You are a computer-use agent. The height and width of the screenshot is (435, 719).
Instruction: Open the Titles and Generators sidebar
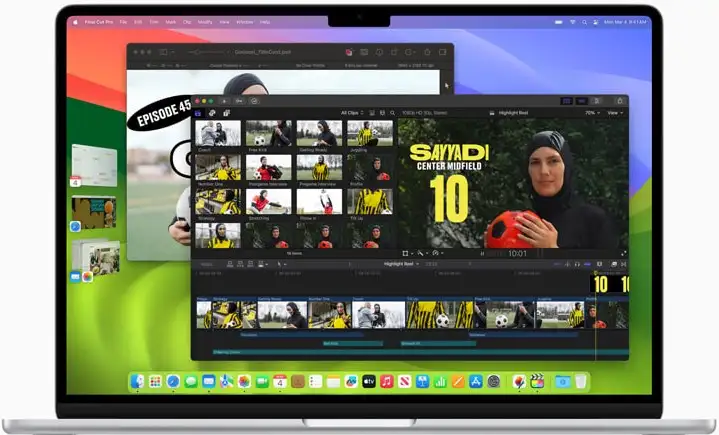coord(226,113)
